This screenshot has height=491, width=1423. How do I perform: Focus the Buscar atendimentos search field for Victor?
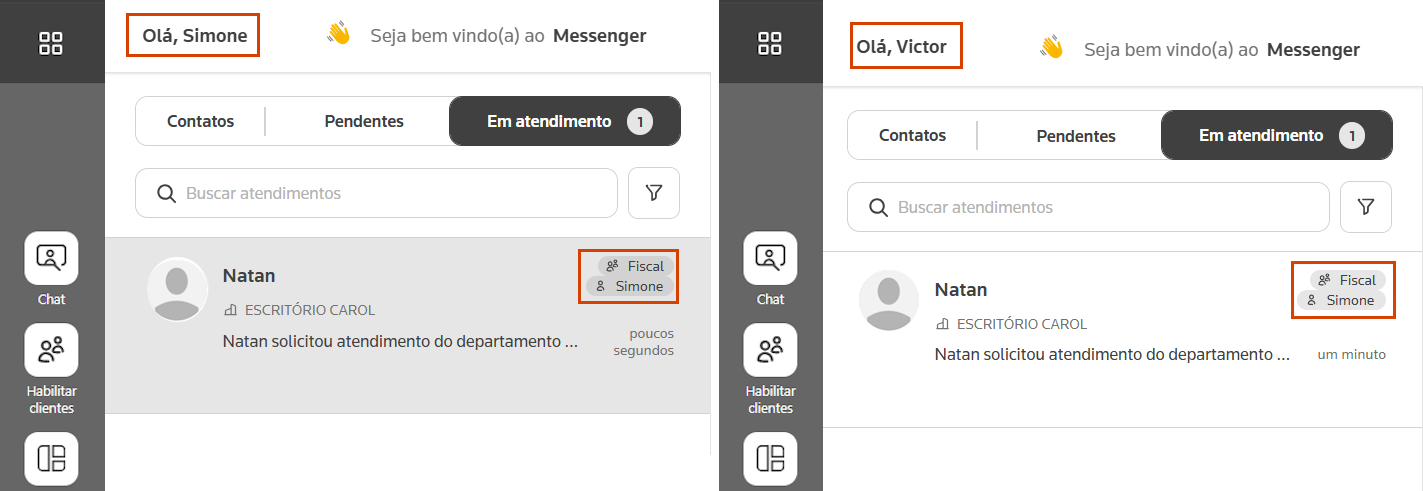pyautogui.click(x=1088, y=207)
